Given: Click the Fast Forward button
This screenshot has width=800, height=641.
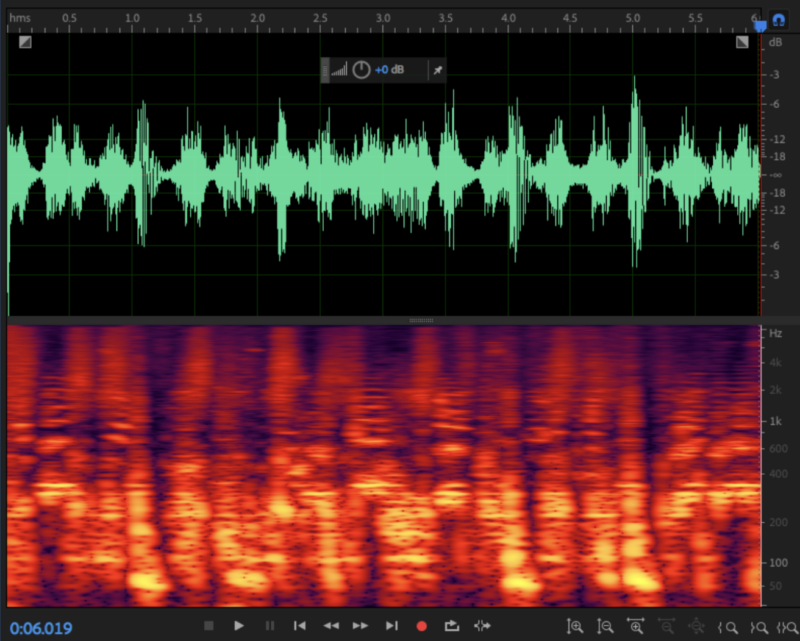Looking at the screenshot, I should [x=360, y=626].
